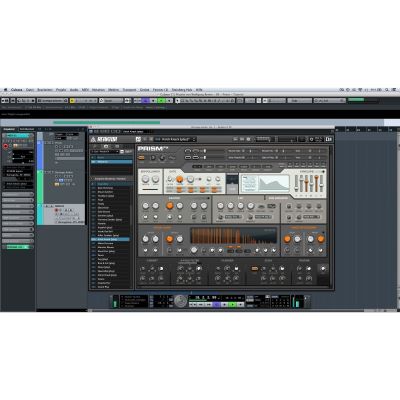This screenshot has width=400, height=400.
Task: Toggle the red record-enable button in the Inspector
Action: (6, 146)
